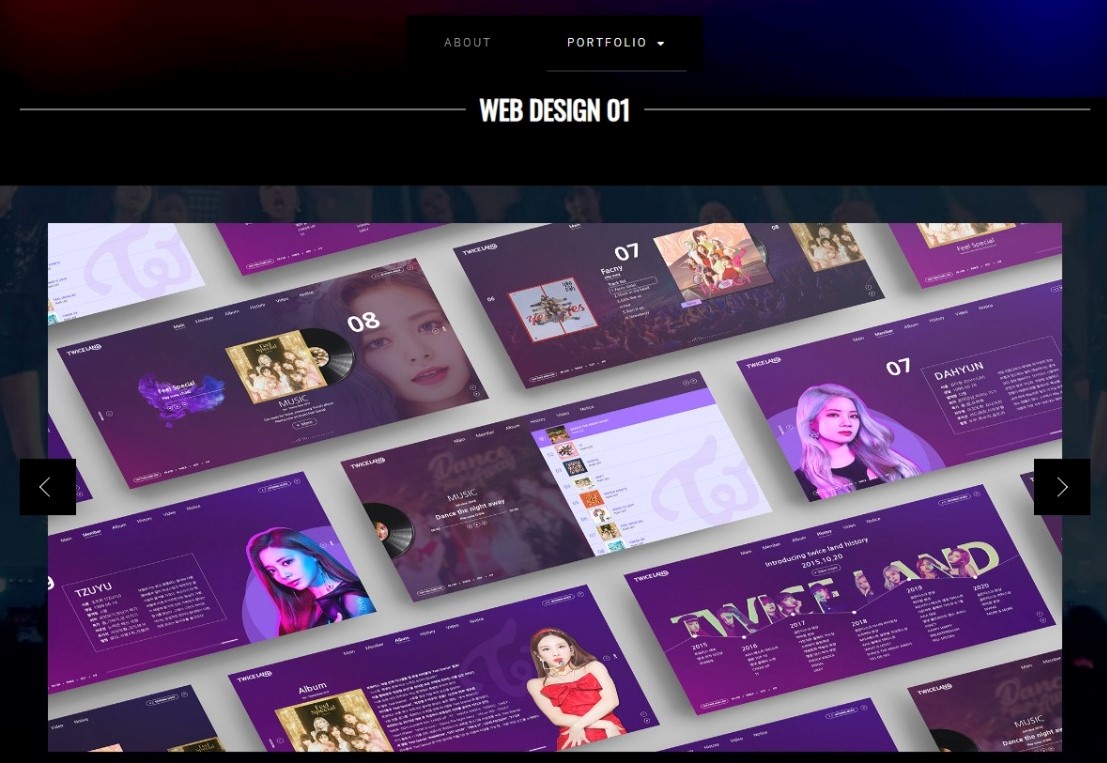Click the TZUYU member page mockup

(200, 580)
